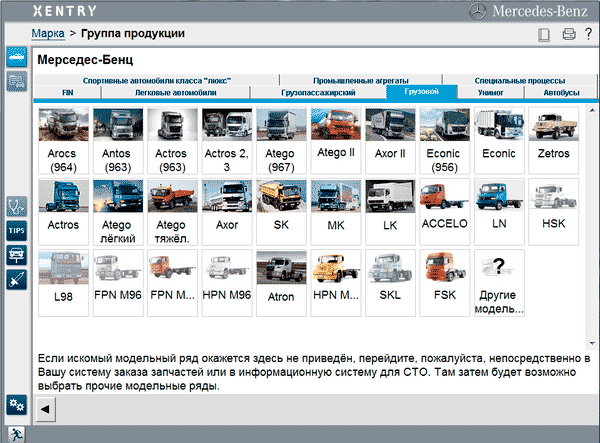The image size is (600, 443).
Task: Switch to the FIN tab
Action: [x=67, y=93]
